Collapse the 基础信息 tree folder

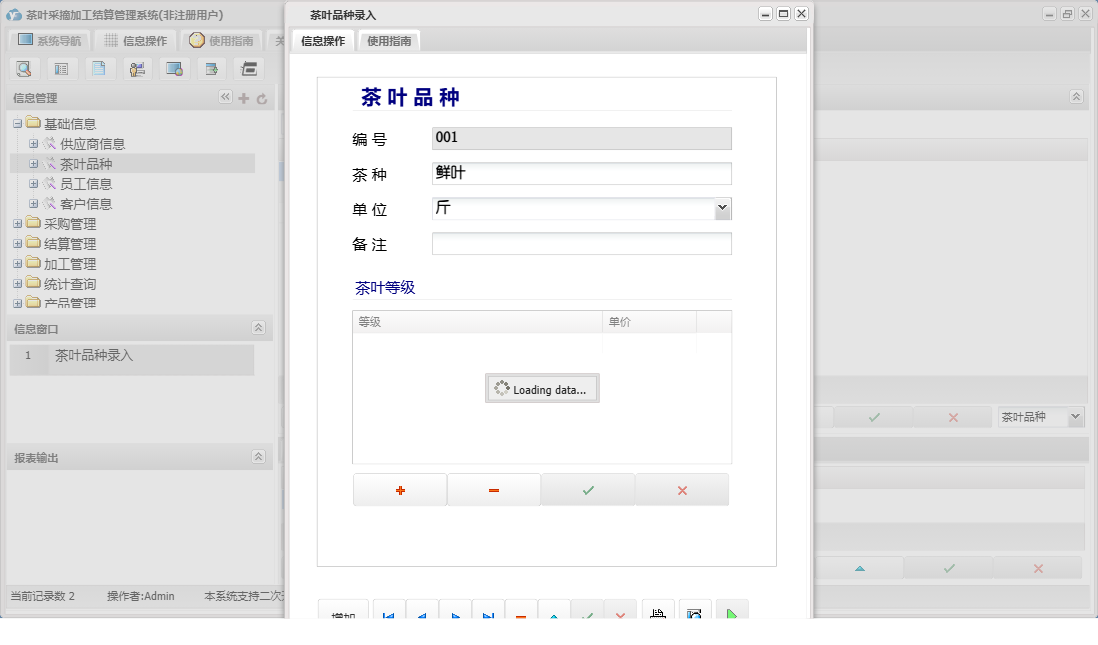(18, 124)
